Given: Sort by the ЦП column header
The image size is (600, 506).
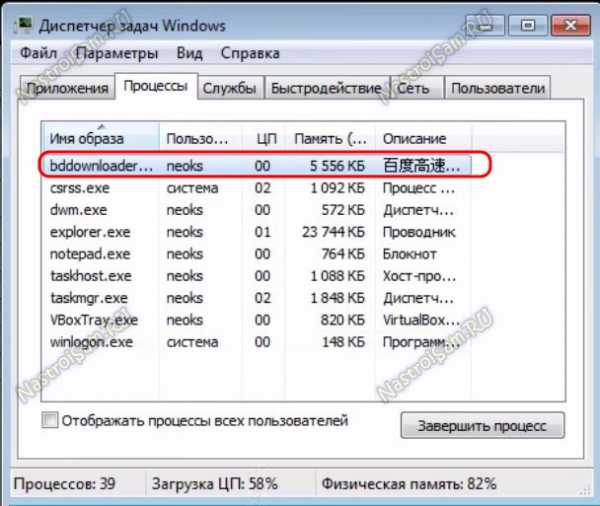Looking at the screenshot, I should 263,138.
